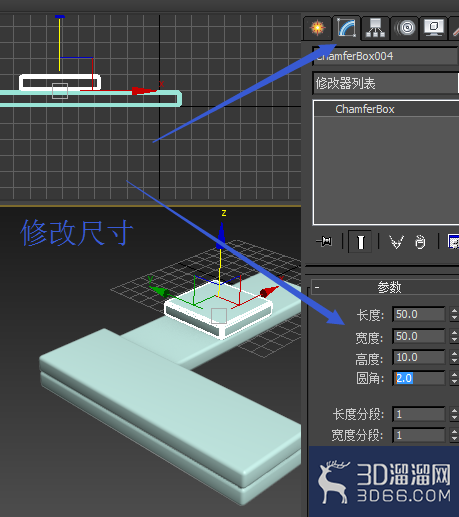Click the red X axis arrow in top viewport
This screenshot has width=459, height=517.
pyautogui.click(x=144, y=91)
